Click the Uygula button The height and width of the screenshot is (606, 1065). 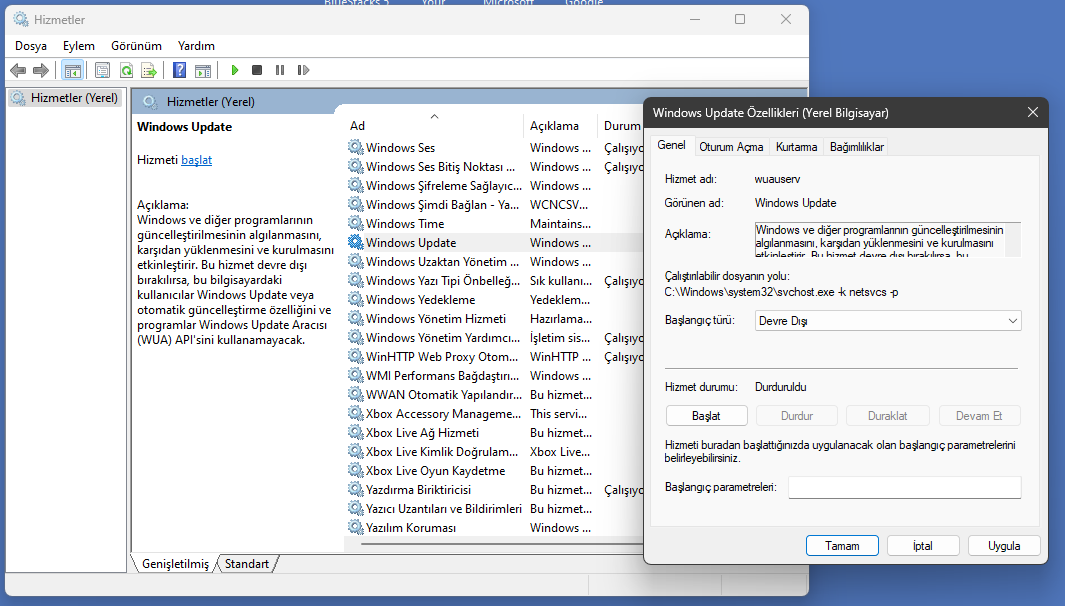(x=1004, y=546)
